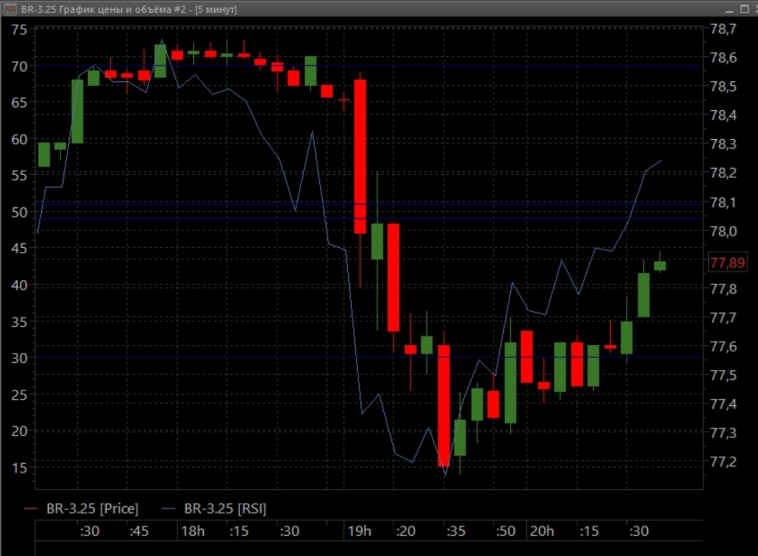Viewport: 758px width, 556px height.
Task: Click the 19h mark on time axis
Action: pos(359,531)
